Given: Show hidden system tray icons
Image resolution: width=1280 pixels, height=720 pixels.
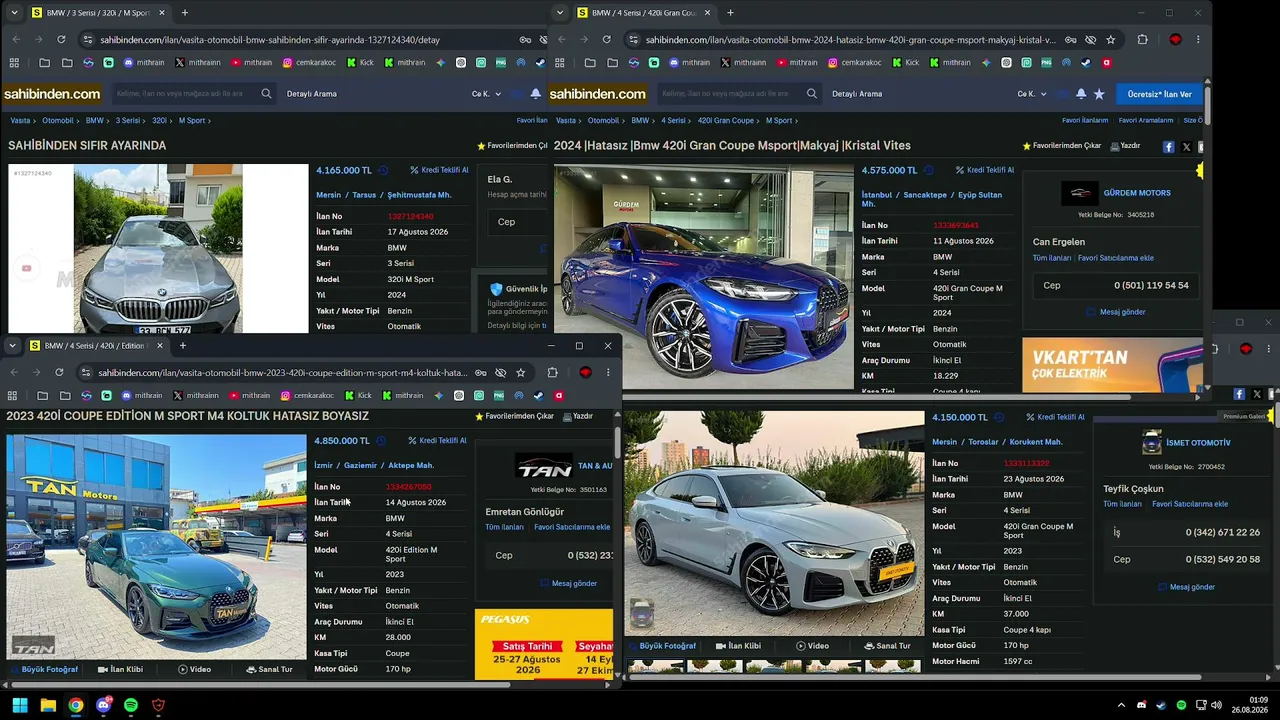Looking at the screenshot, I should (1121, 705).
